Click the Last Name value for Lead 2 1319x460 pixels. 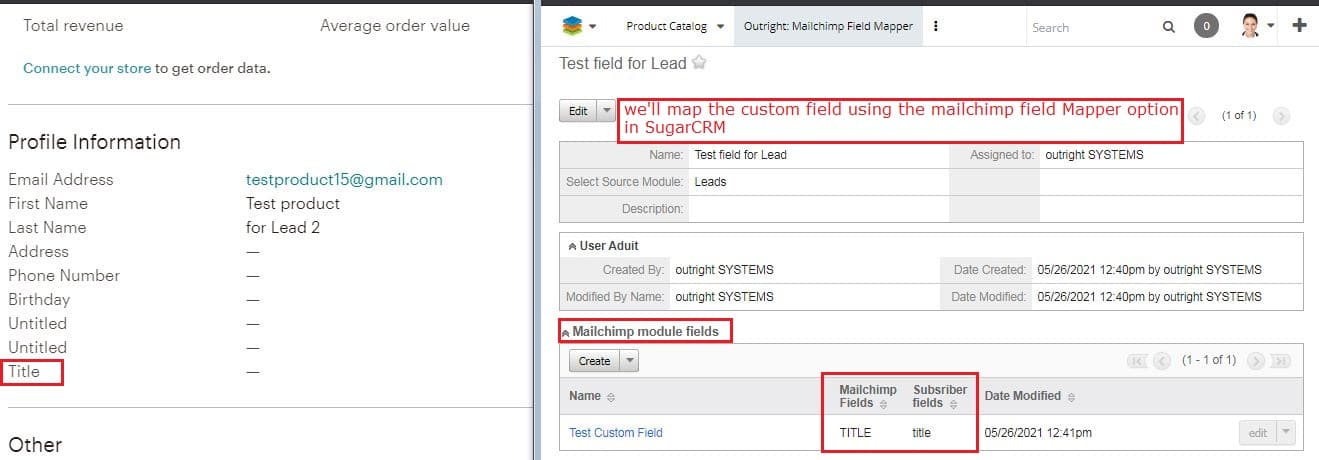click(283, 228)
